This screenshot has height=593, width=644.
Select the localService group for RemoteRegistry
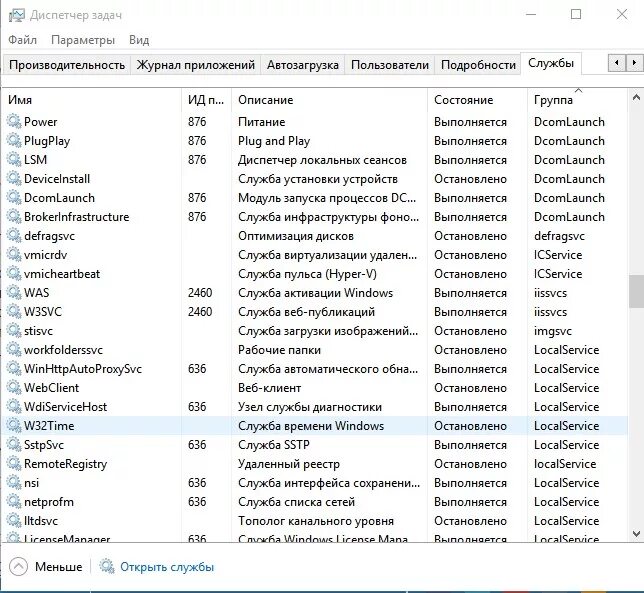(x=565, y=464)
